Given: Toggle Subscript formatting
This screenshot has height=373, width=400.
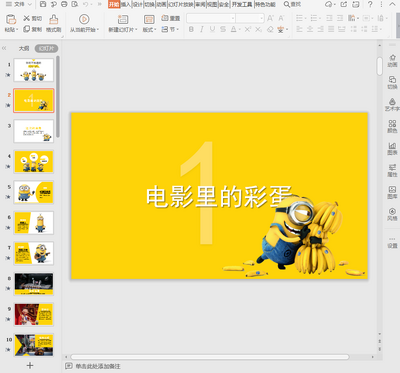Looking at the screenshot, I should point(258,29).
